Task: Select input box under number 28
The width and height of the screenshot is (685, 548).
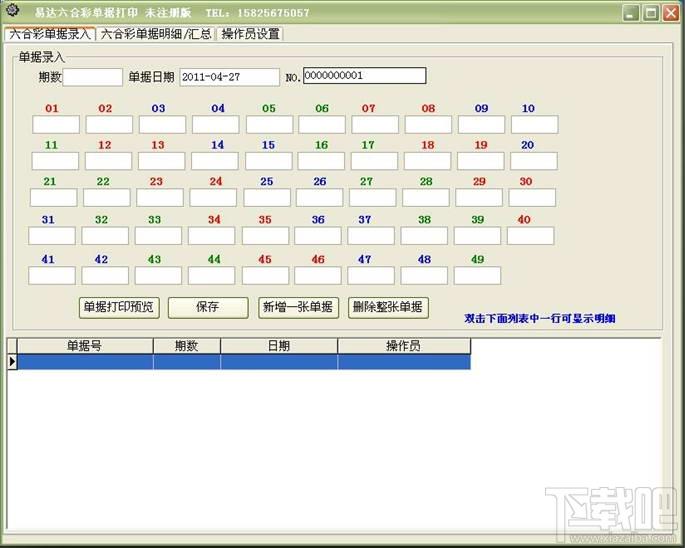Action: click(426, 198)
